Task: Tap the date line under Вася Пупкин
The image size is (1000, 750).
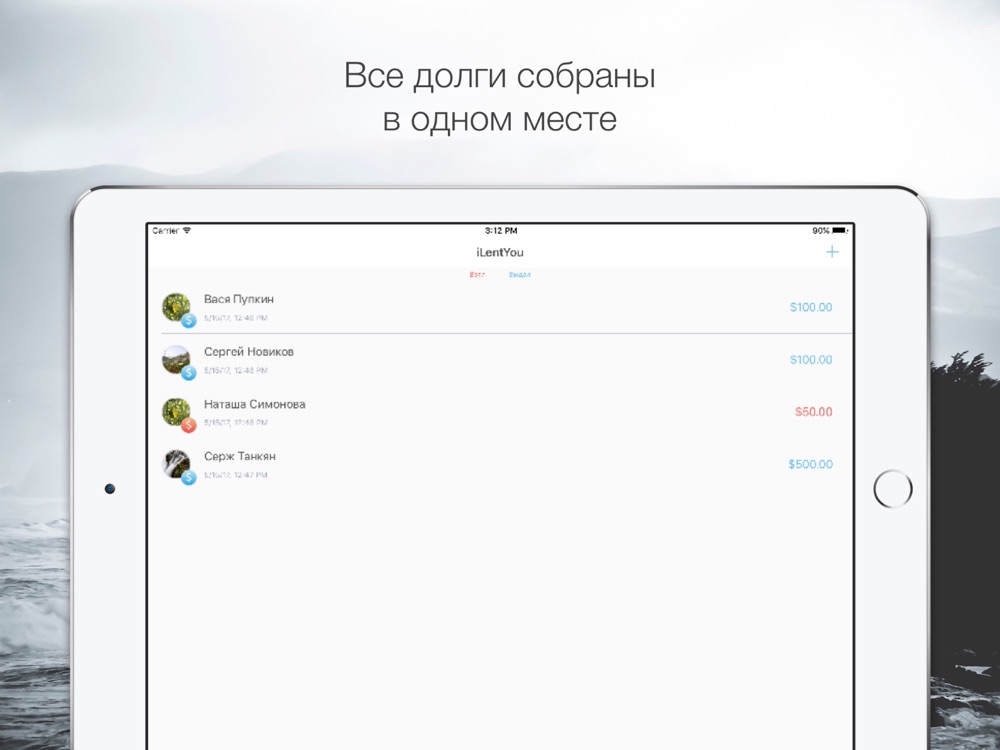Action: [x=236, y=318]
